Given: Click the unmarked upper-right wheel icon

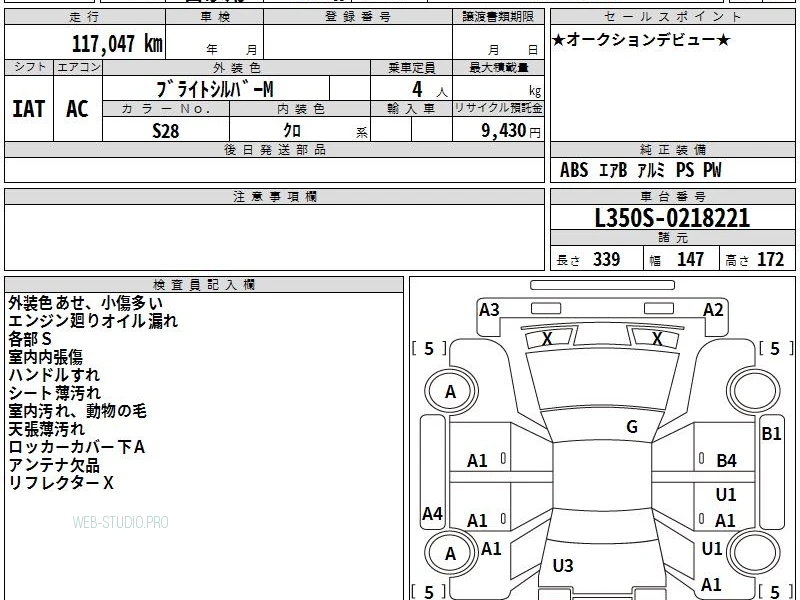Looking at the screenshot, I should 754,391.
